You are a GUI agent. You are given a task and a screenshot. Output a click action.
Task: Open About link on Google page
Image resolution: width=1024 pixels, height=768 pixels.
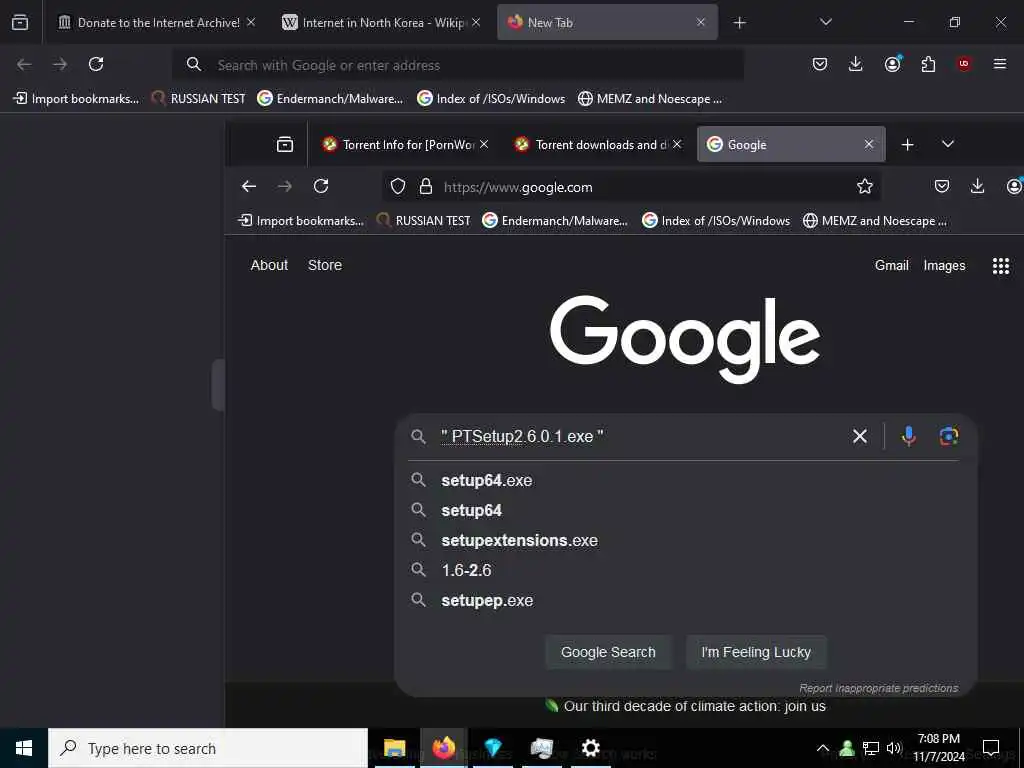click(269, 265)
